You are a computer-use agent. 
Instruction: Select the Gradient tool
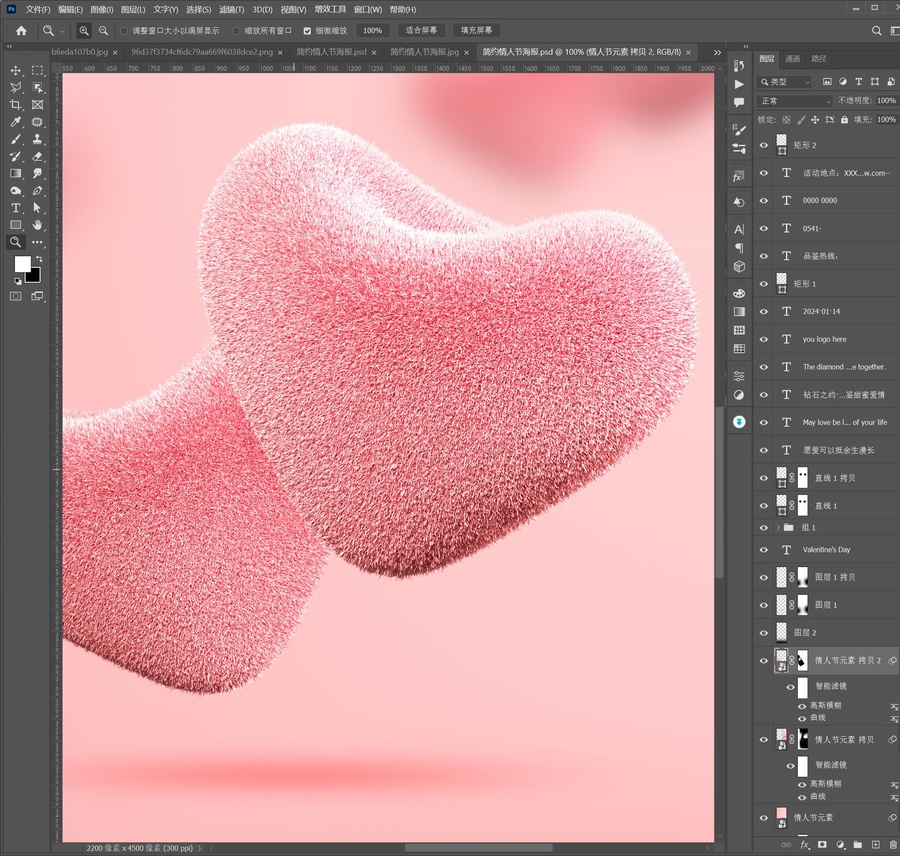click(x=15, y=173)
